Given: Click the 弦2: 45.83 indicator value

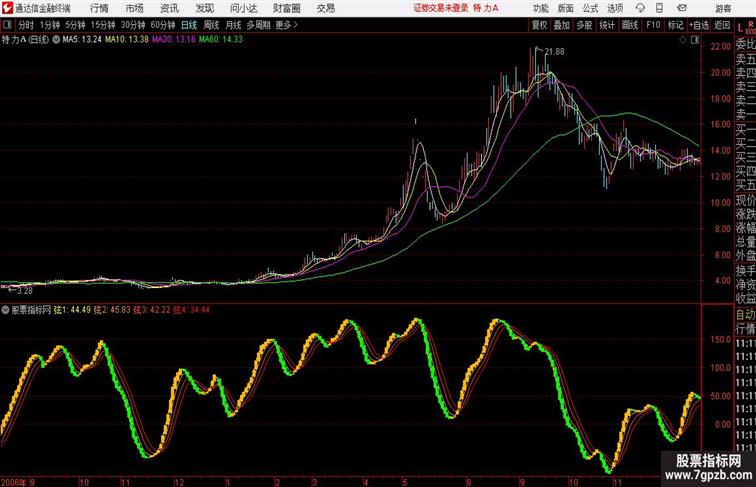Looking at the screenshot, I should click(112, 310).
